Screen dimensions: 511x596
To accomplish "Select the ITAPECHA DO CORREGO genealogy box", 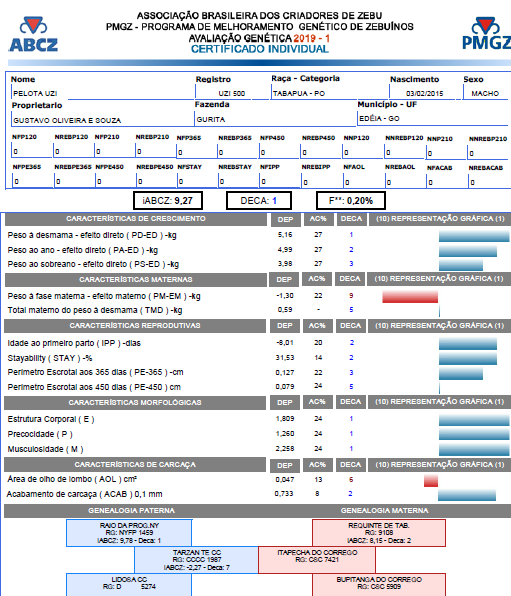I will (x=317, y=560).
